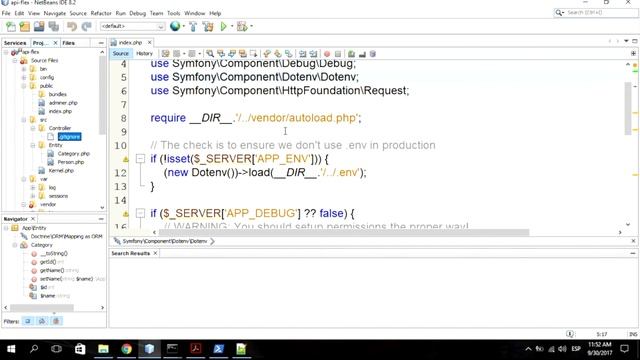
Task: Click the Redo toolbar icon
Action: coord(86,27)
